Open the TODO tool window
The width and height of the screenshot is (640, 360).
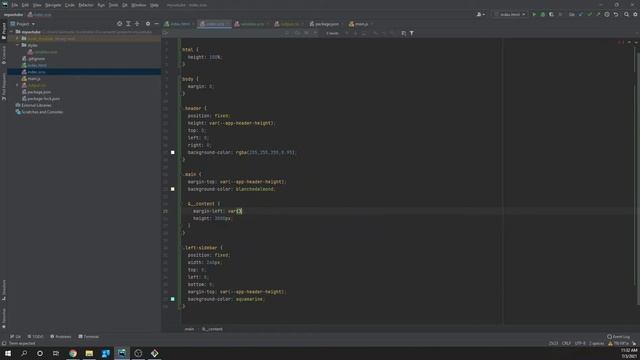tap(35, 337)
